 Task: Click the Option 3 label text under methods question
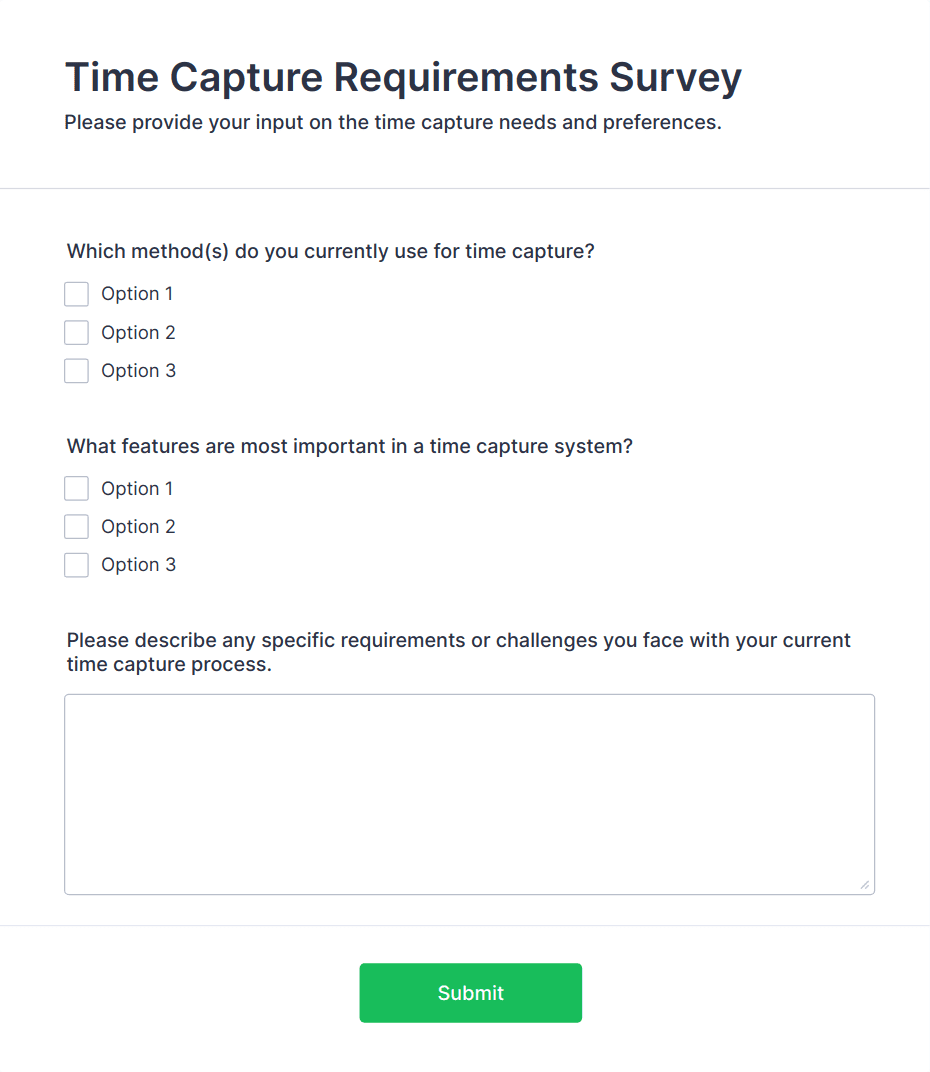138,371
